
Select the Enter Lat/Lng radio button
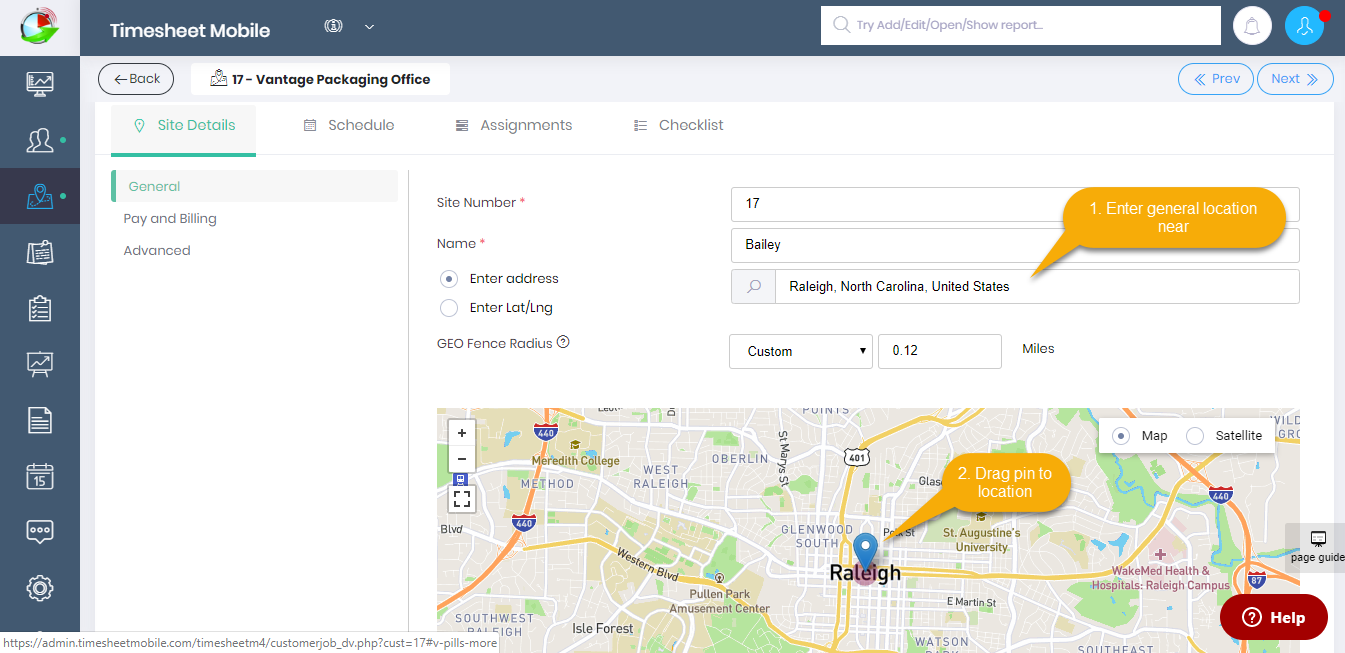449,308
